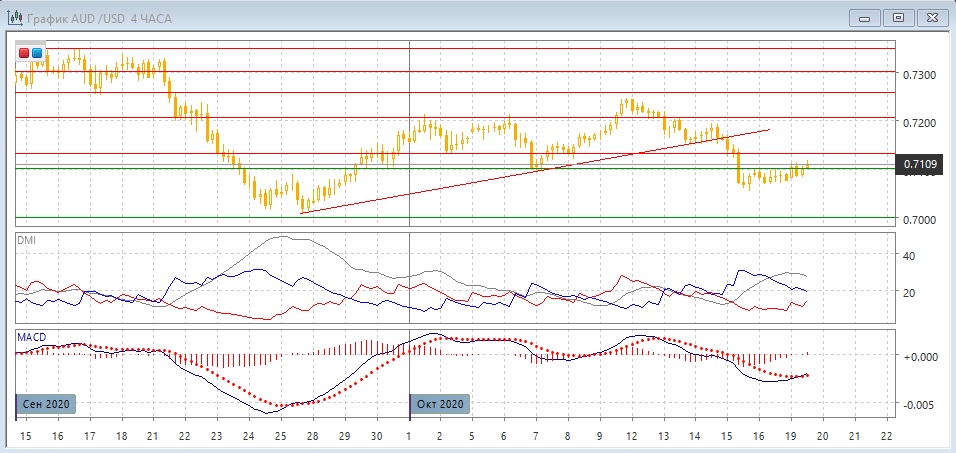
Task: Click the MACD indicator label
Action: click(31, 337)
